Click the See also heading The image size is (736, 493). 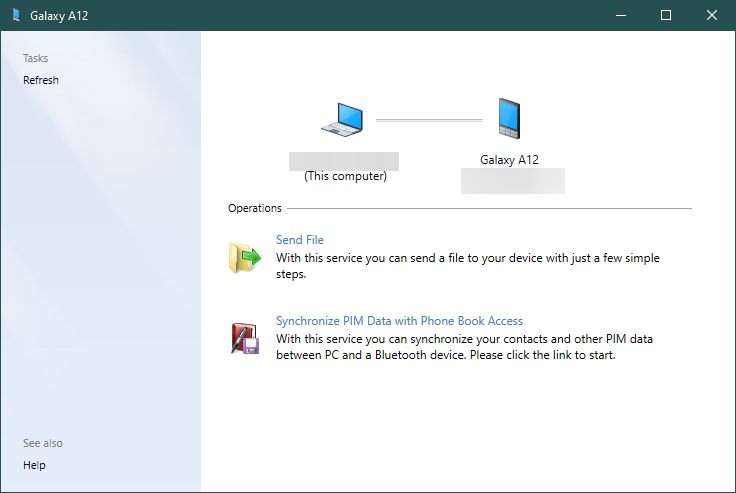point(42,443)
